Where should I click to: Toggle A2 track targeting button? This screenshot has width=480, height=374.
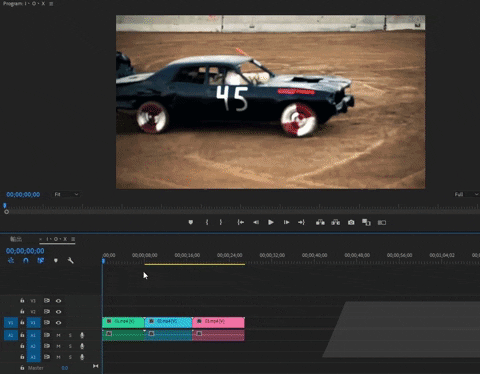pos(33,346)
